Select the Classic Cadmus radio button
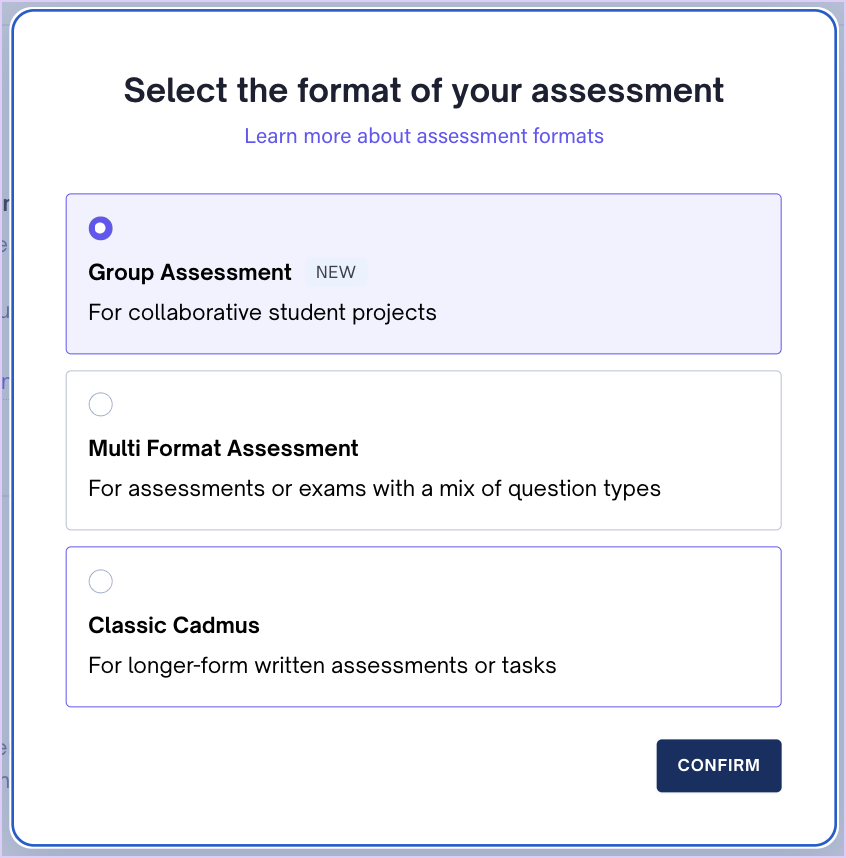846x858 pixels. coord(100,581)
